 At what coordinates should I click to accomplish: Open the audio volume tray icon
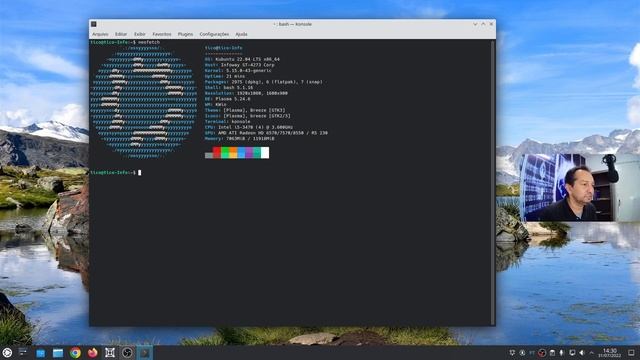[582, 353]
